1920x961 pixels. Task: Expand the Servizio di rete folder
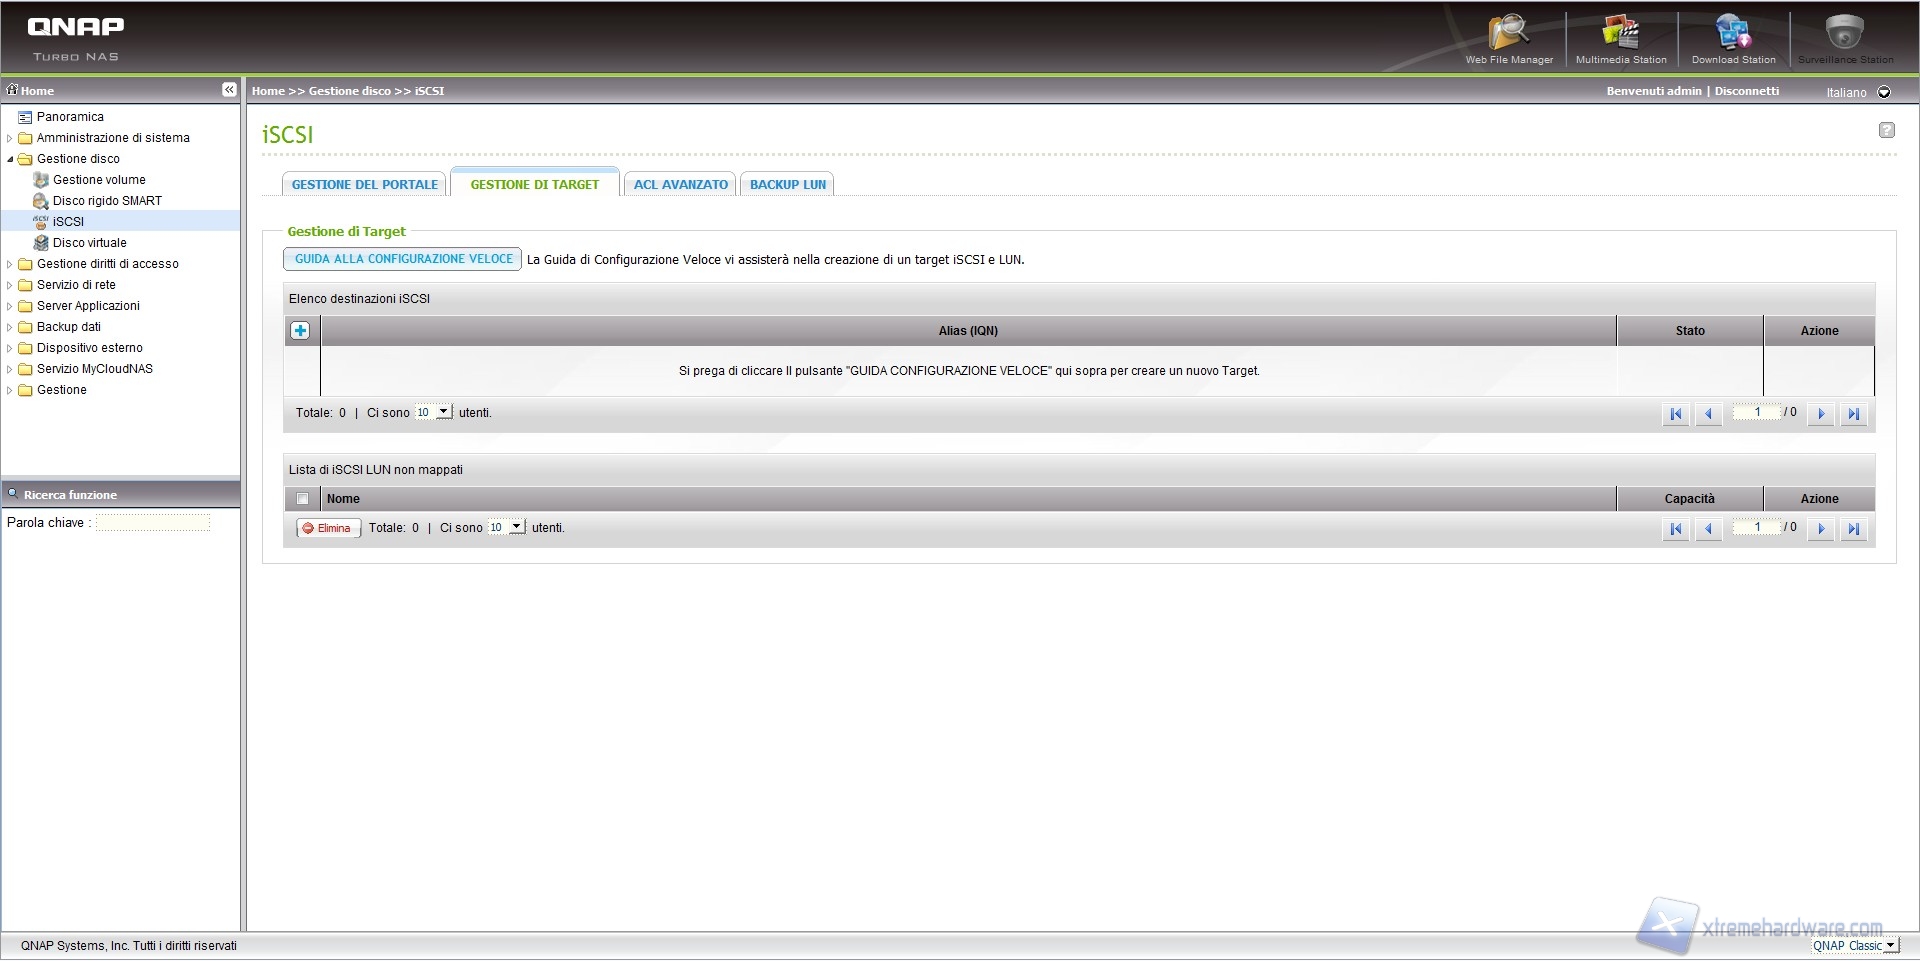(x=10, y=285)
